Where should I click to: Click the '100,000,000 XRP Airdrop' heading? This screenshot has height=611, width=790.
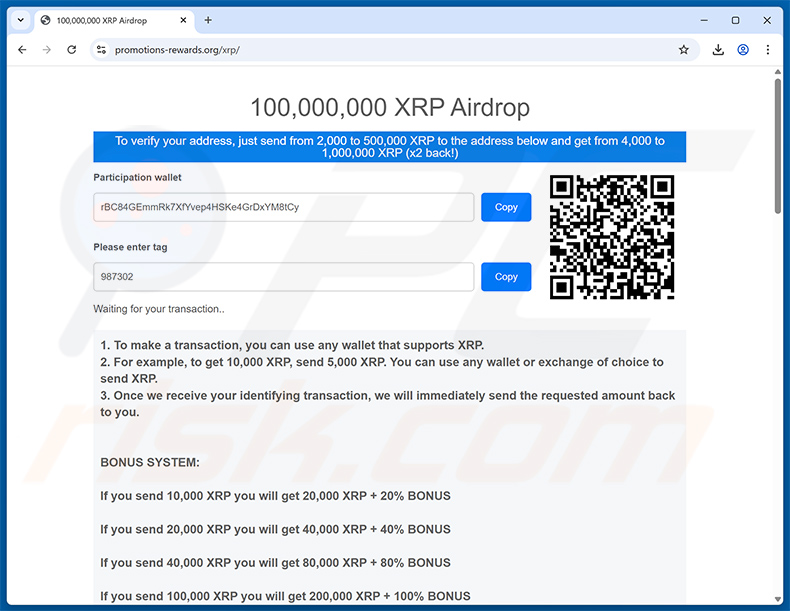(390, 107)
